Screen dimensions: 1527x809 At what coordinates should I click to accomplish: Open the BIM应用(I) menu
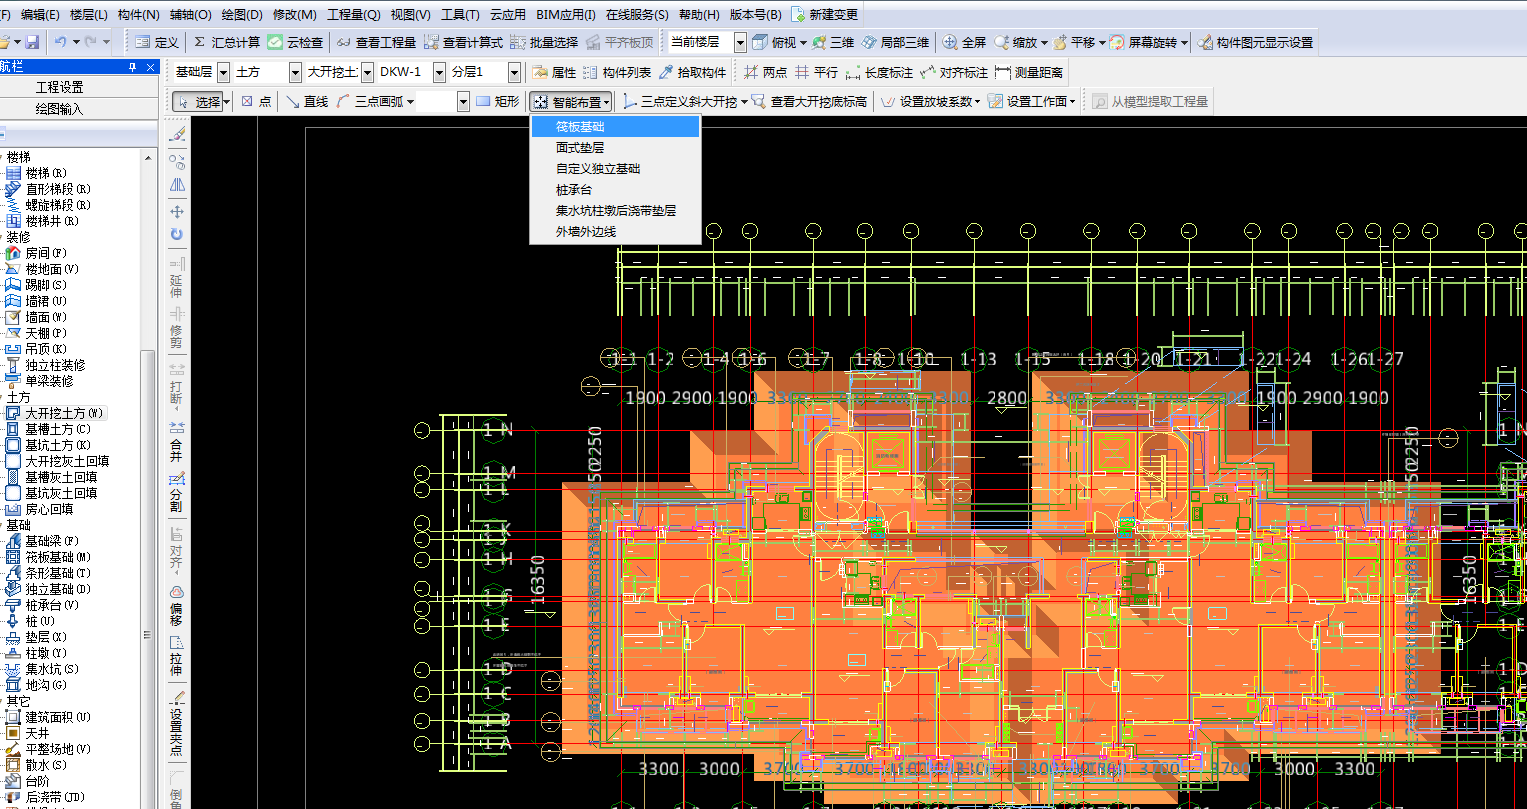pyautogui.click(x=565, y=14)
